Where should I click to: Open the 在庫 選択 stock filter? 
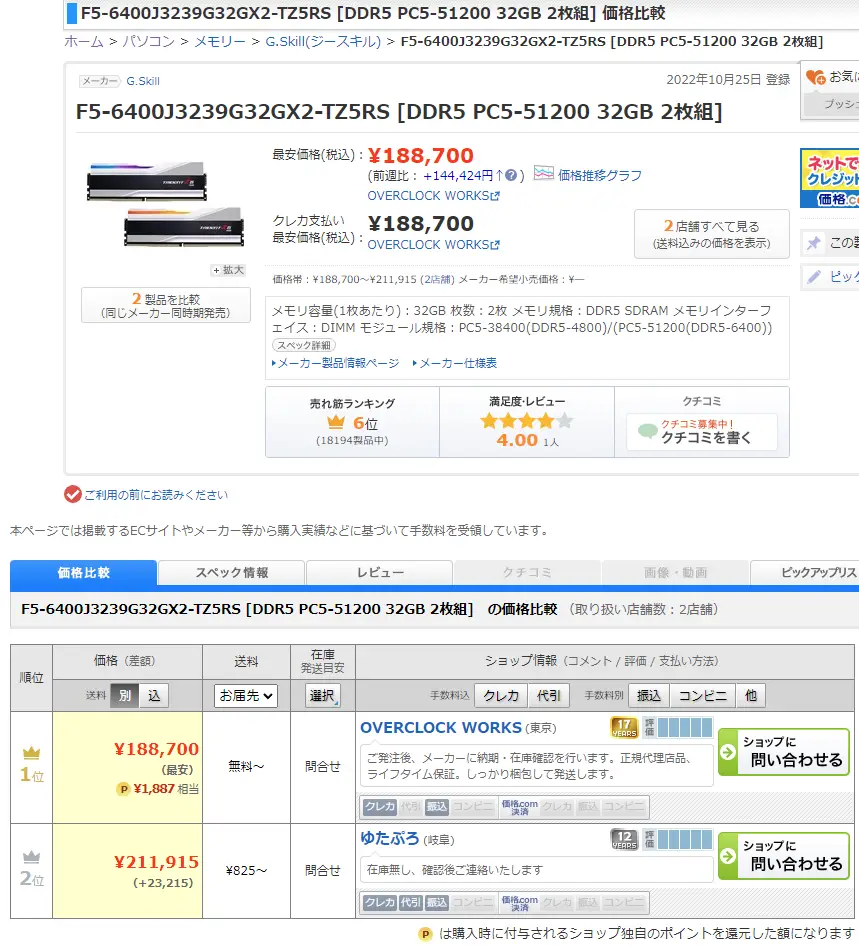[x=323, y=695]
